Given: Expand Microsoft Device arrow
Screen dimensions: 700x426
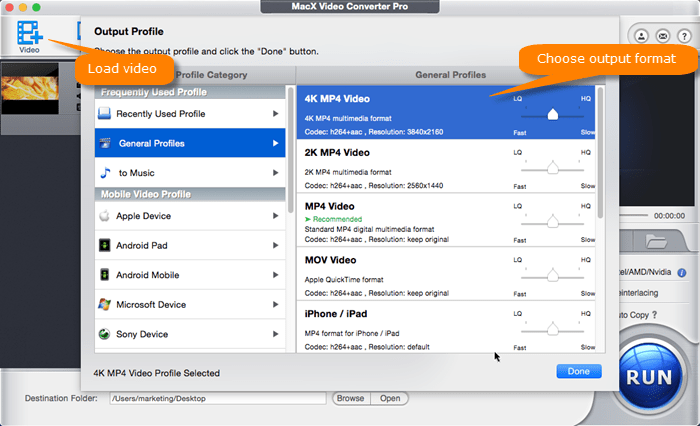Looking at the screenshot, I should [x=275, y=304].
